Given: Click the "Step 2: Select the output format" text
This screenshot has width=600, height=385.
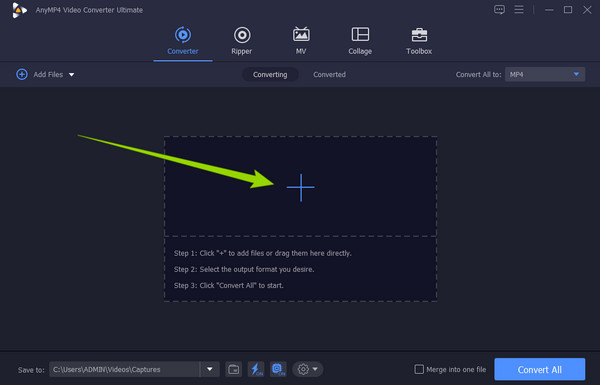Looking at the screenshot, I should 244,269.
